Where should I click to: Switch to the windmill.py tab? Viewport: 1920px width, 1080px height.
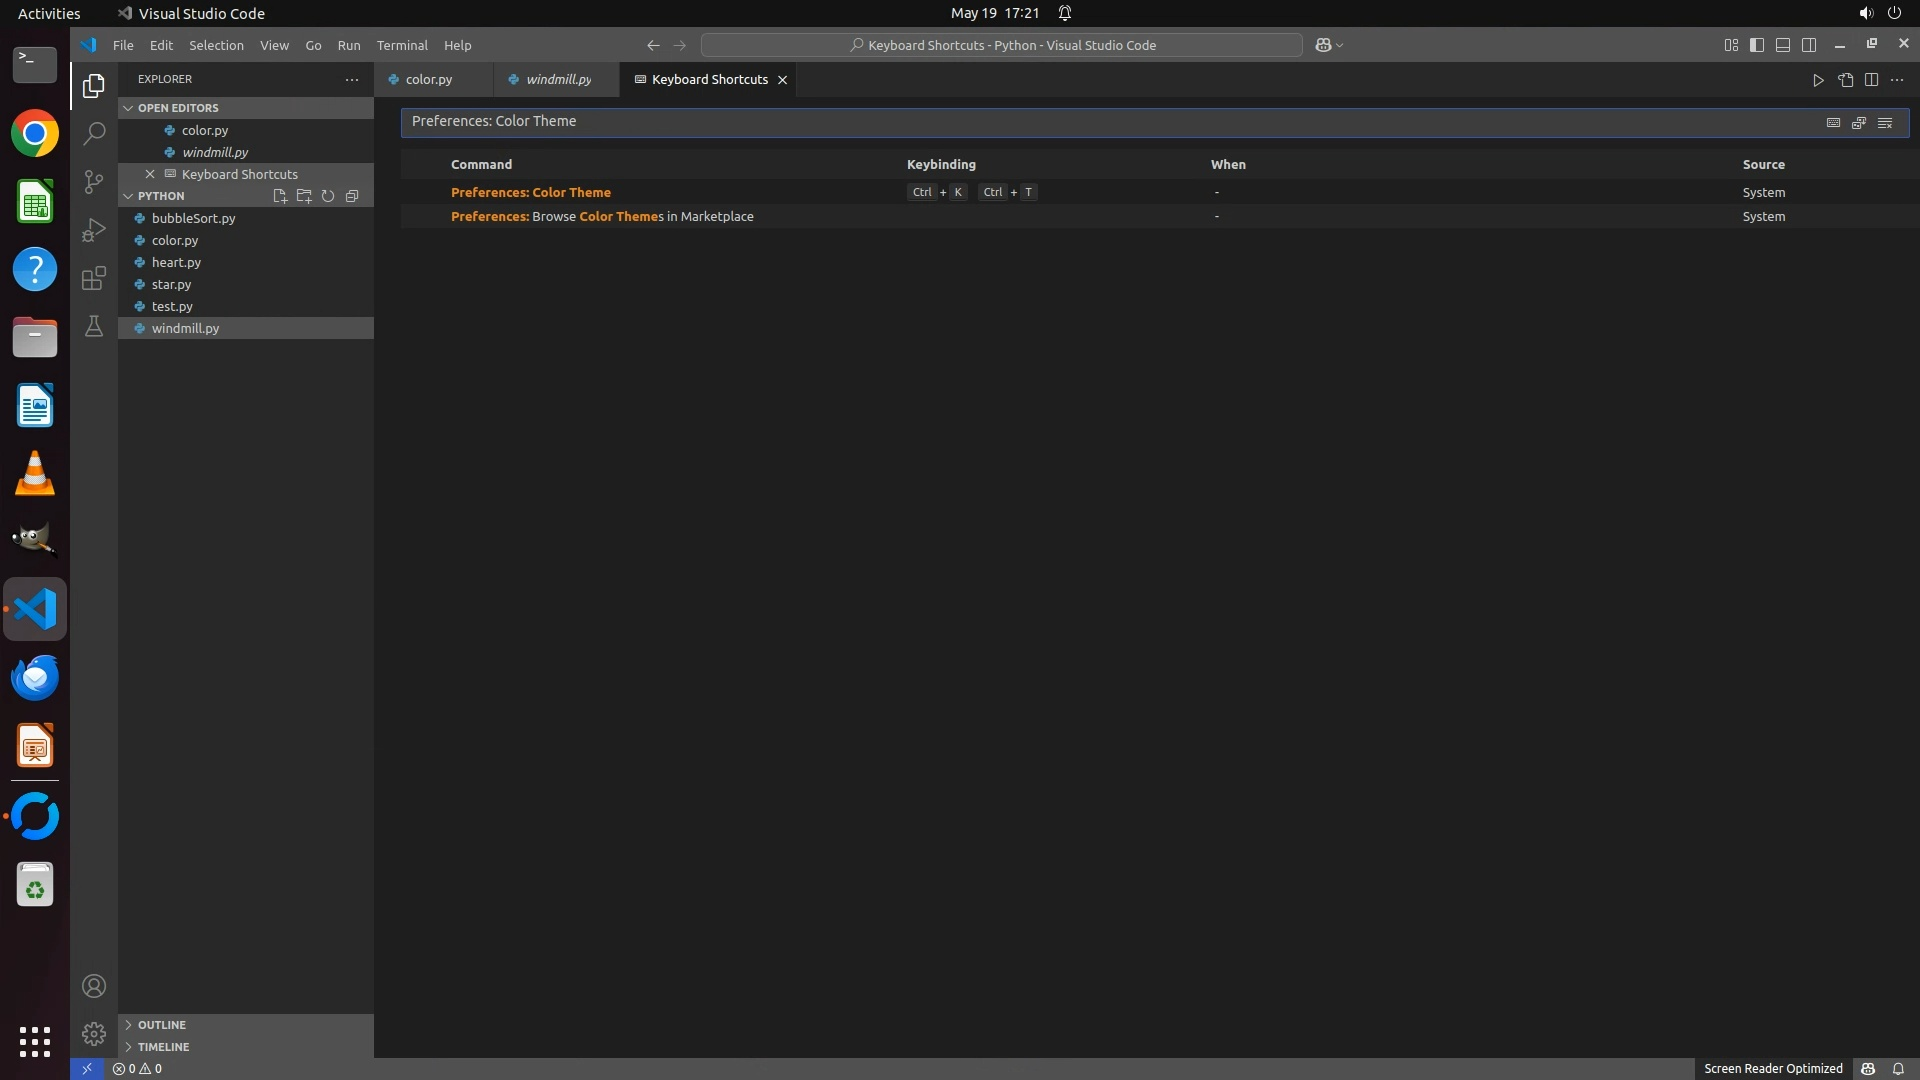[558, 79]
